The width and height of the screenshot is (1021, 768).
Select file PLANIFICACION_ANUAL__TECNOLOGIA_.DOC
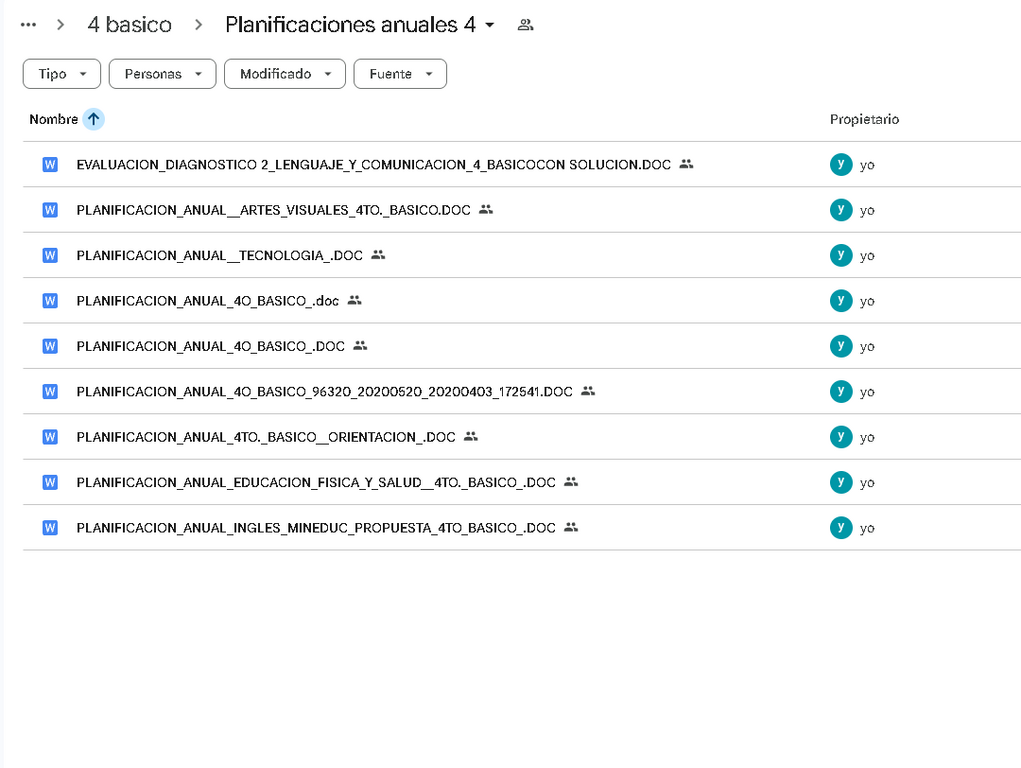pyautogui.click(x=219, y=256)
